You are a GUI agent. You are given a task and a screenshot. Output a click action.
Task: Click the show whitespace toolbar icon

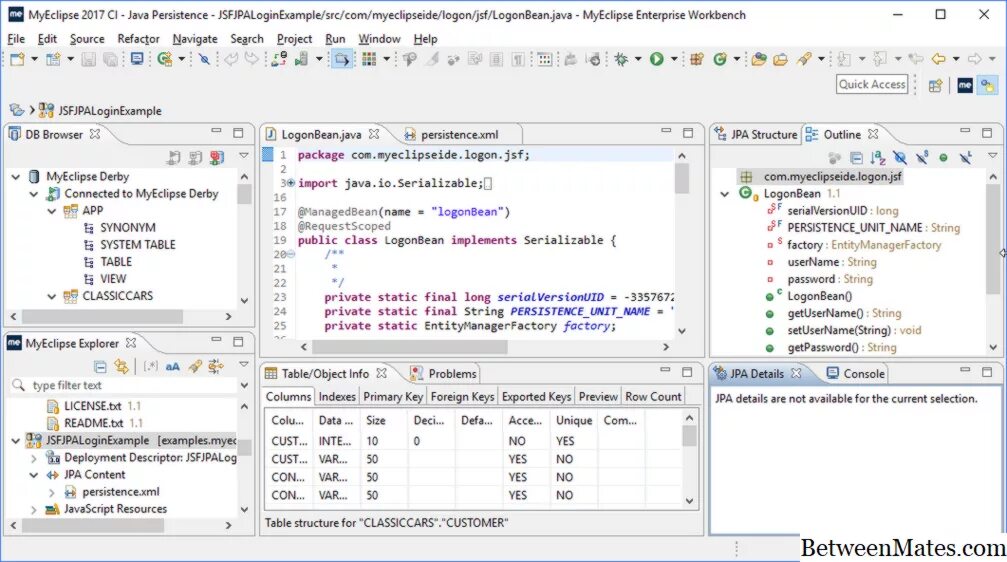coord(518,59)
